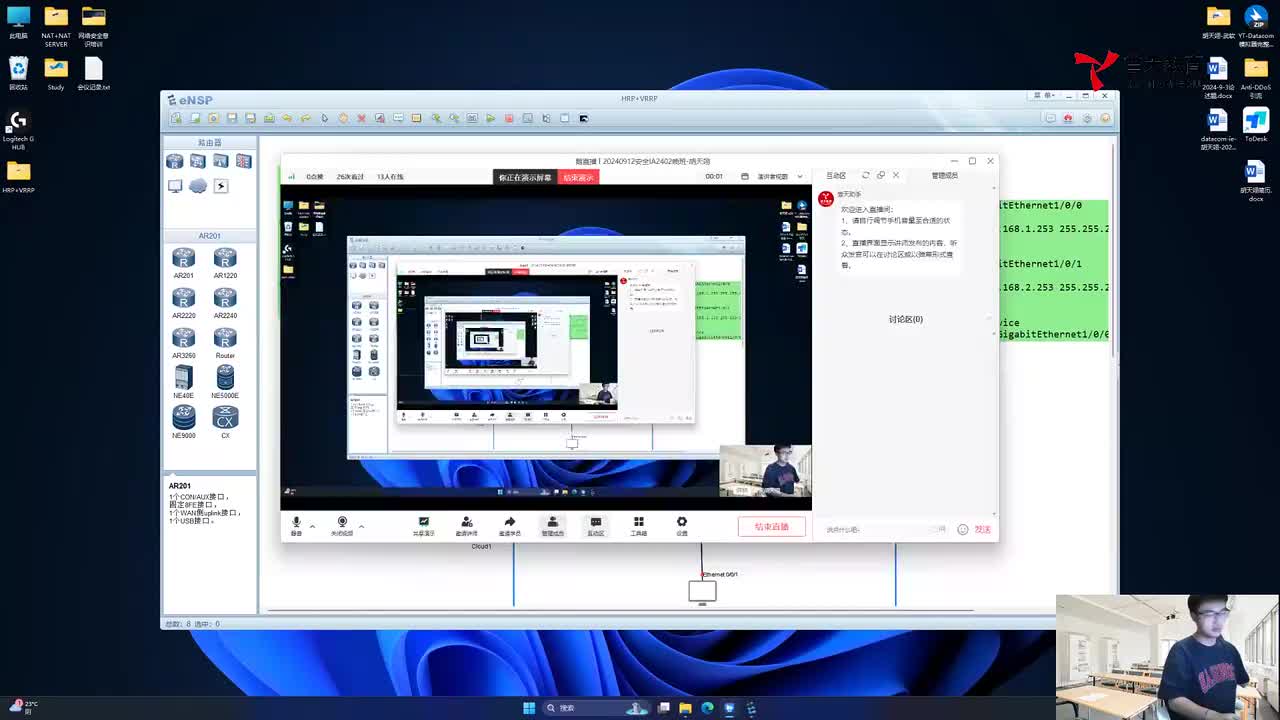Click the taskbar search box

pyautogui.click(x=596, y=708)
